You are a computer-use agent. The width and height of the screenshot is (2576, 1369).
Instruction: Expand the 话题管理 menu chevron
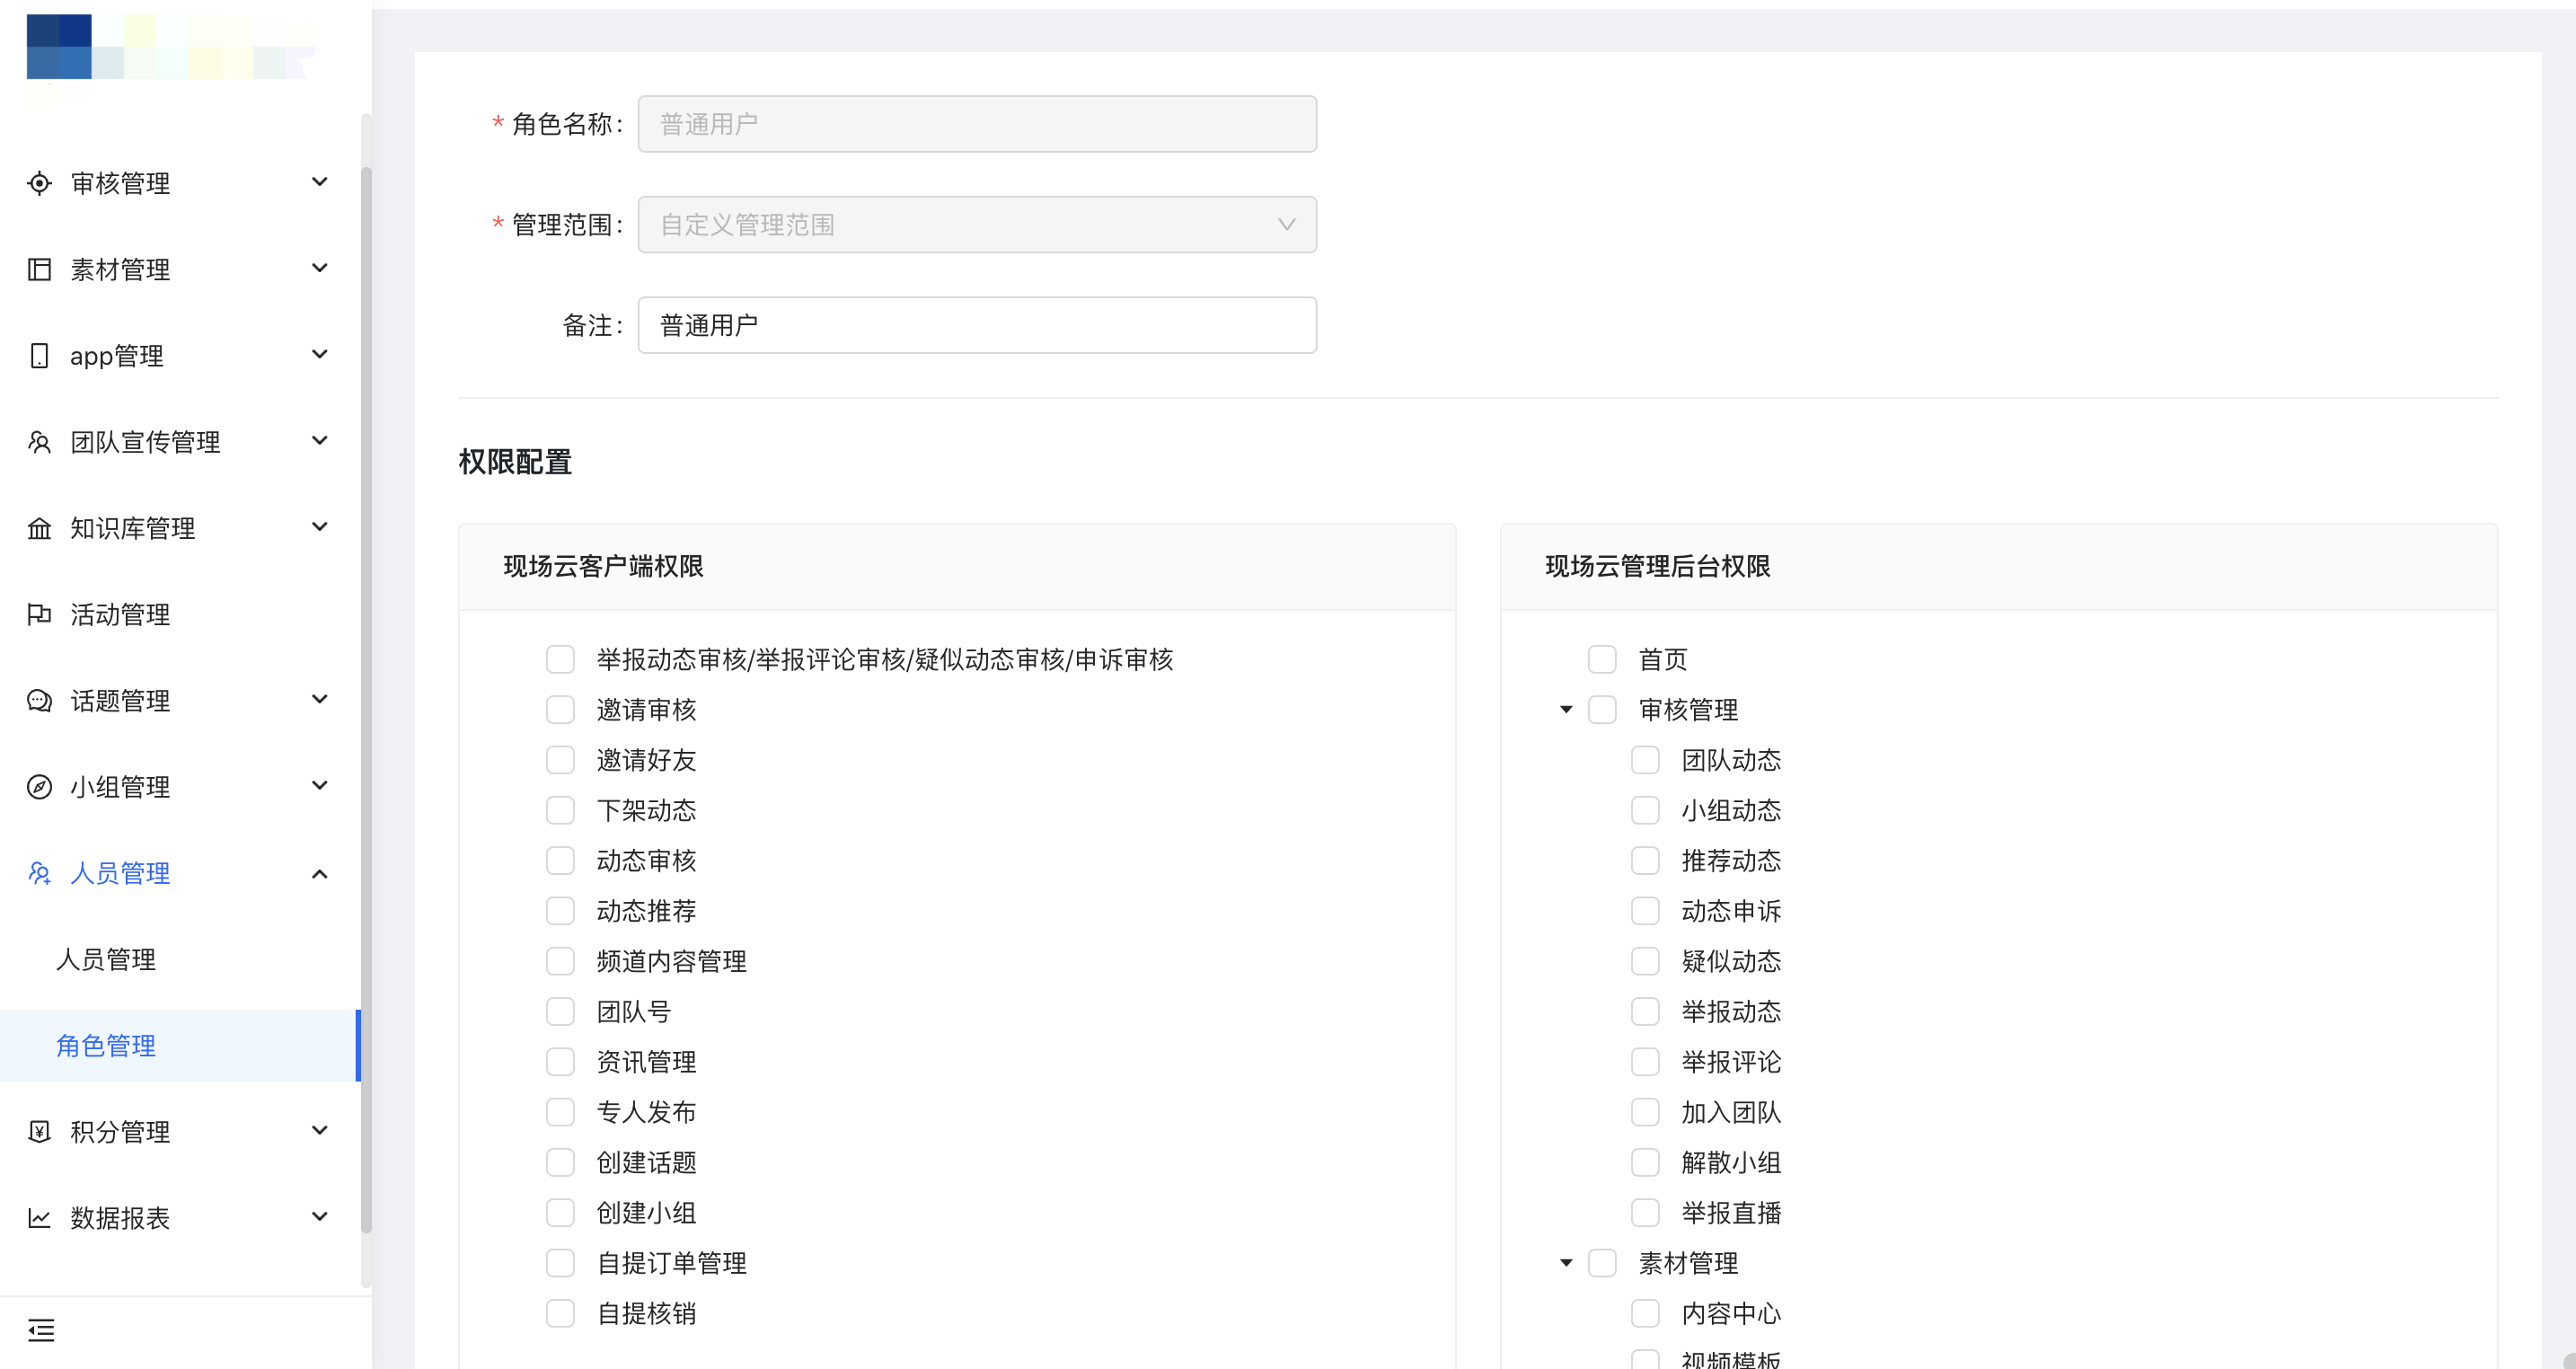pos(320,699)
